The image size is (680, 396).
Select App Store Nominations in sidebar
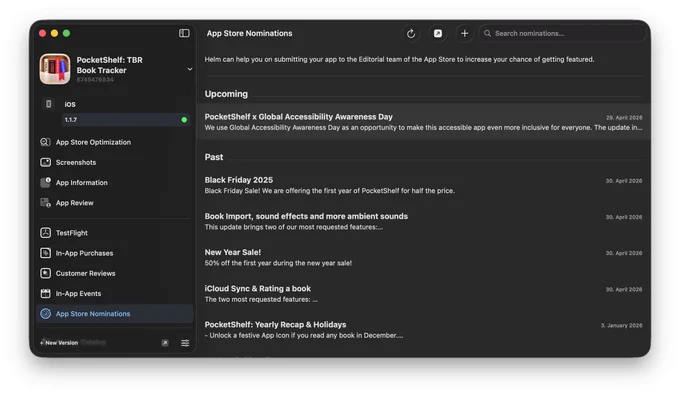tap(115, 314)
